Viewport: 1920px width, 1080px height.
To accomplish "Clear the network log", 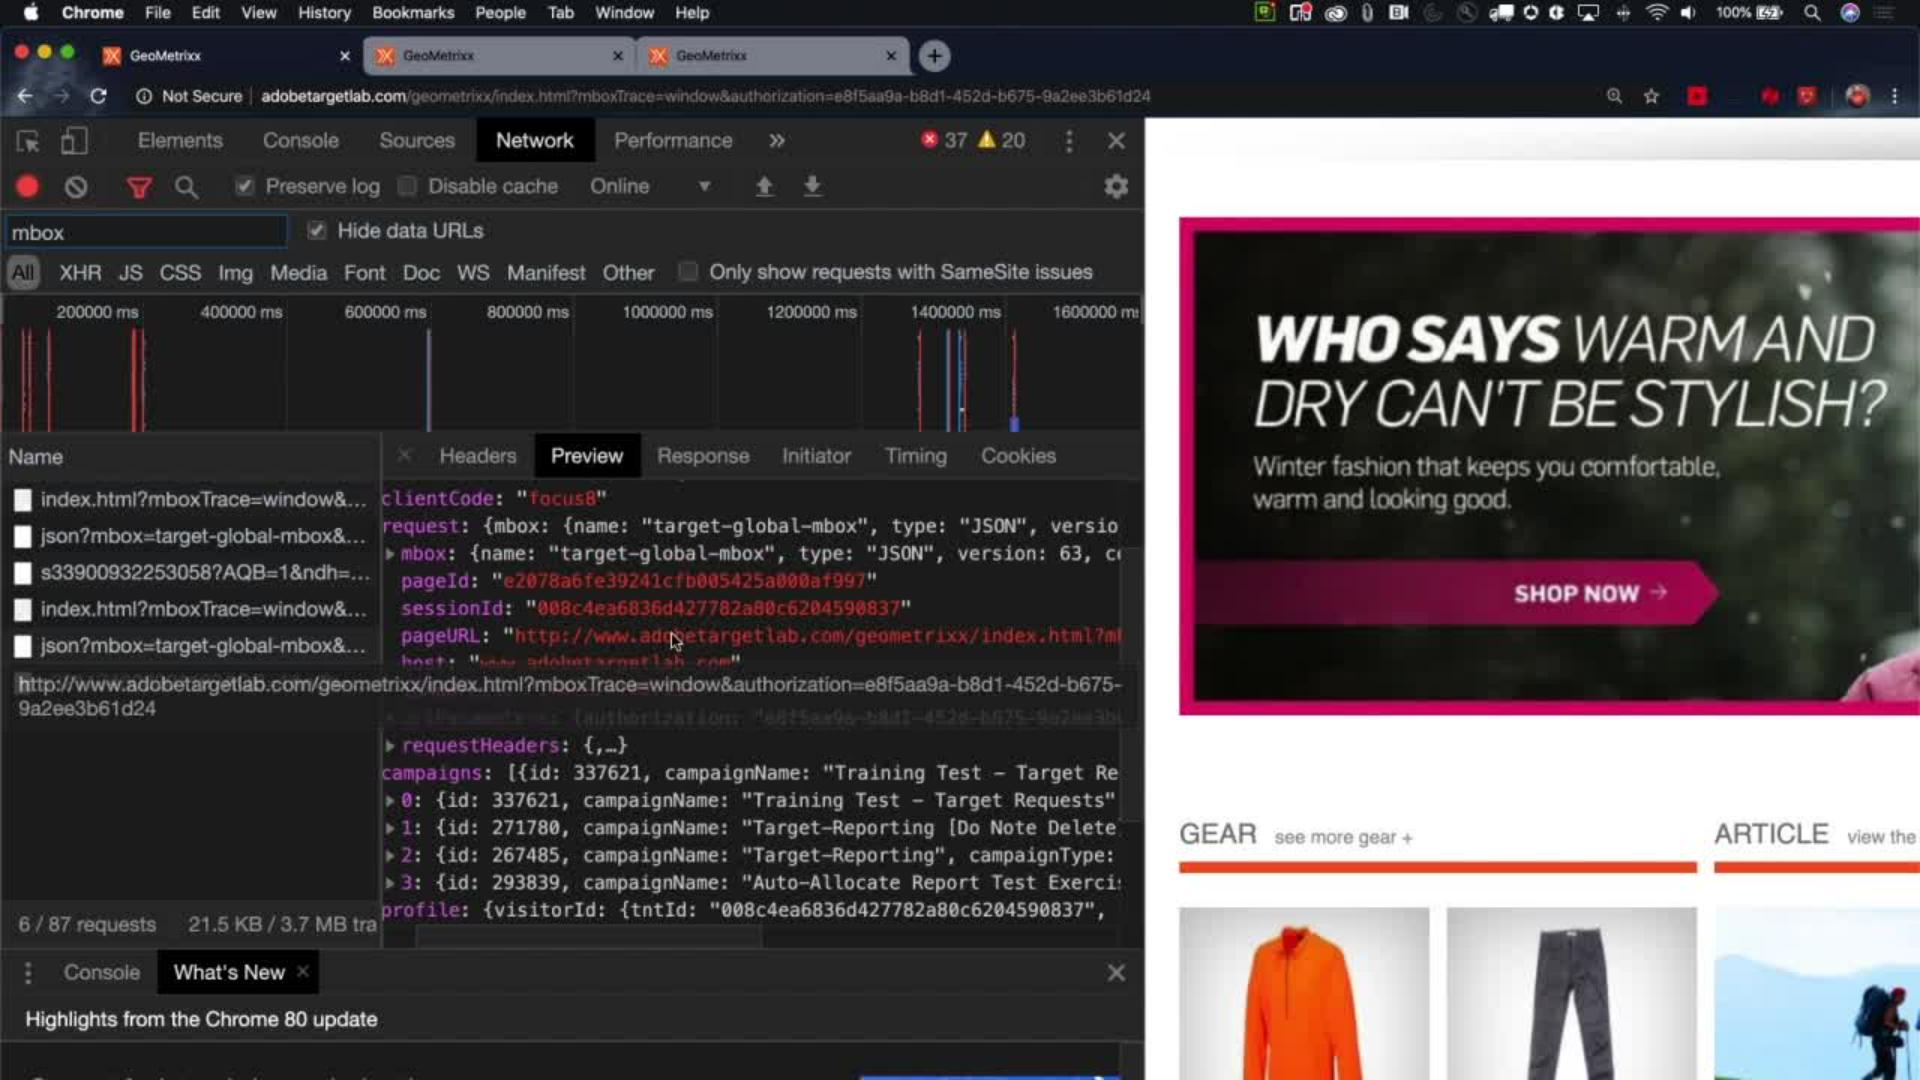I will click(x=76, y=186).
